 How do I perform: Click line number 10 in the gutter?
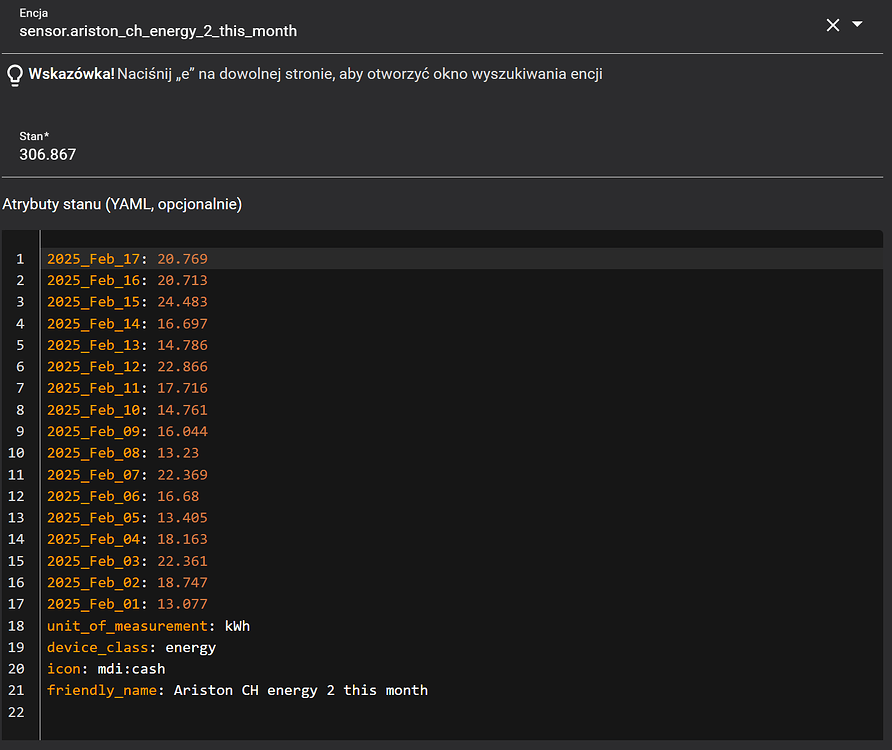coord(19,453)
